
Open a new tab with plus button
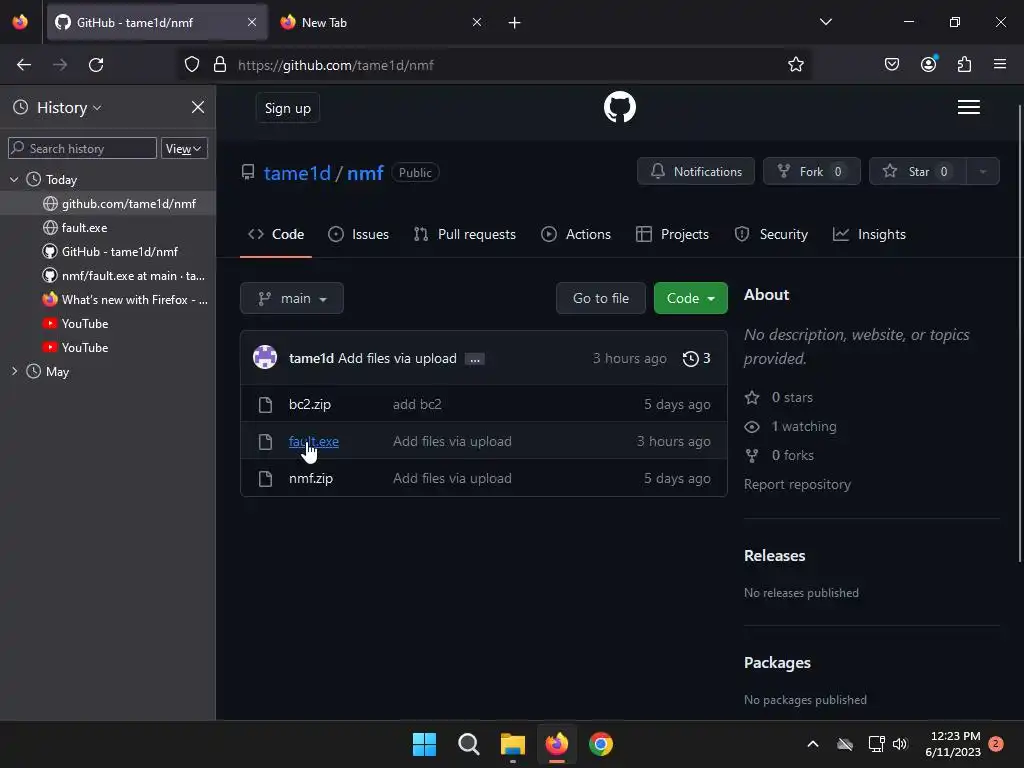pyautogui.click(x=515, y=23)
